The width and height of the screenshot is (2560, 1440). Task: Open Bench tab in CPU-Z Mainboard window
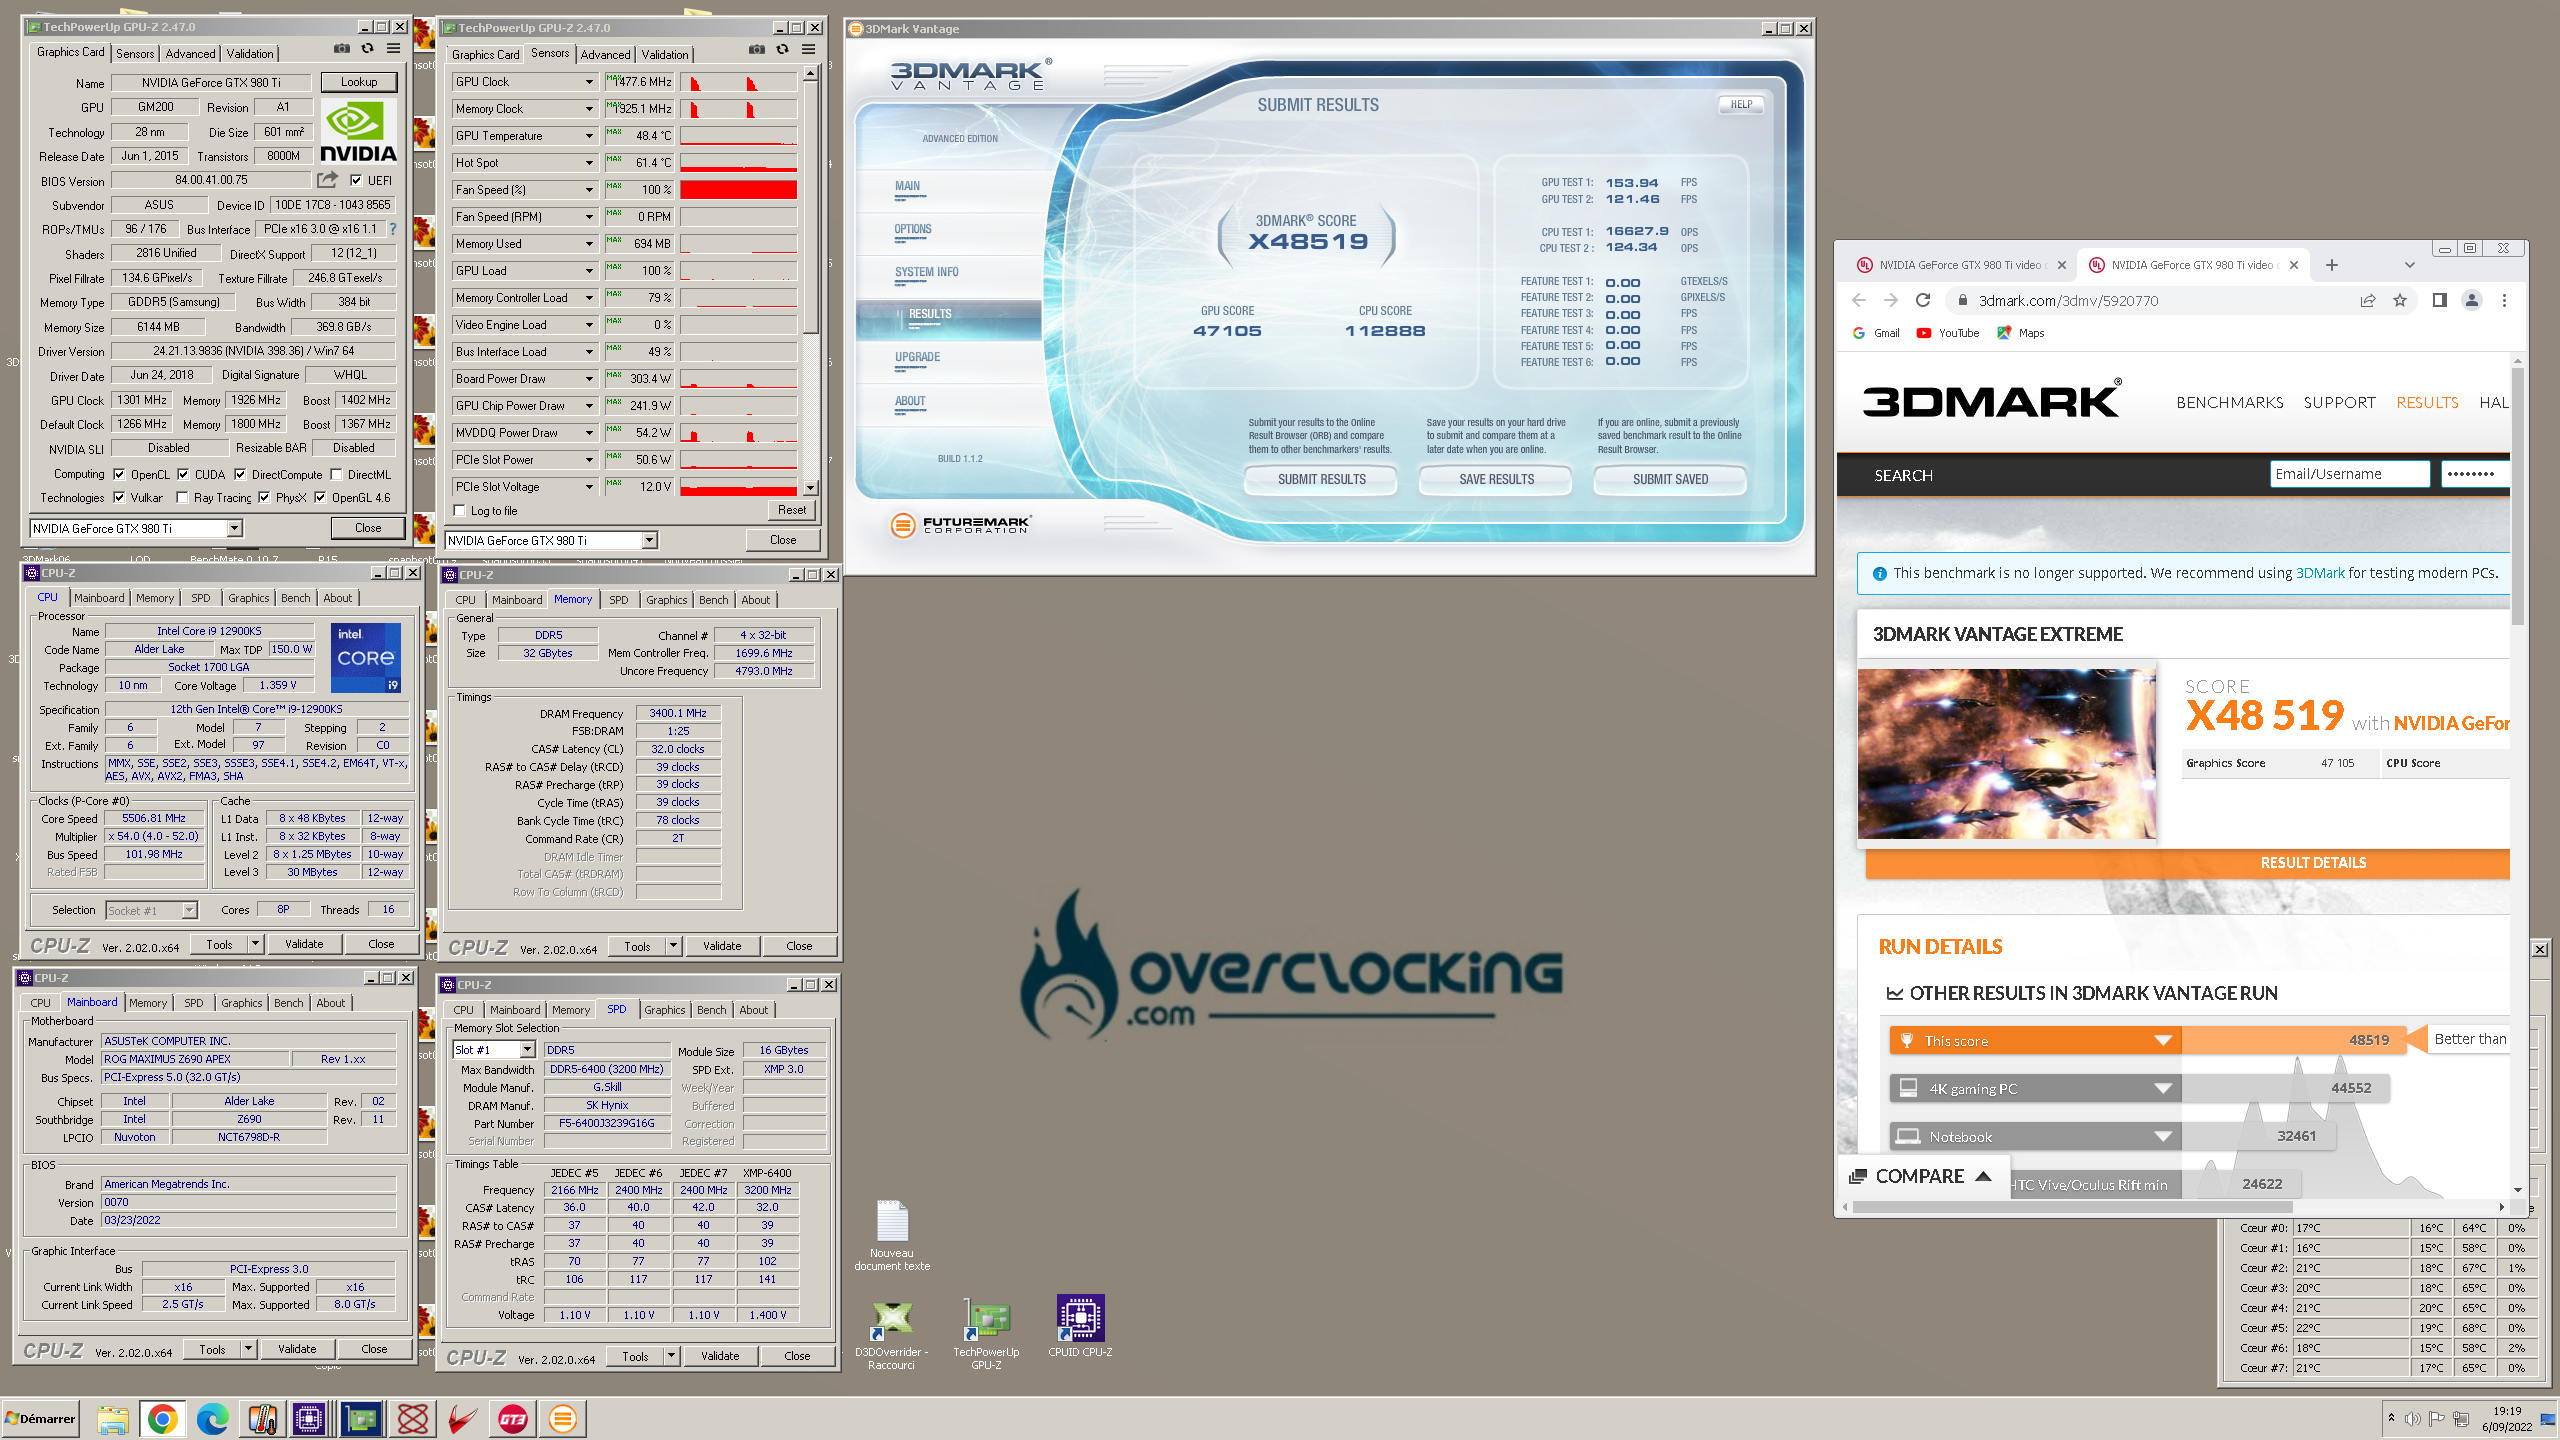point(288,1003)
